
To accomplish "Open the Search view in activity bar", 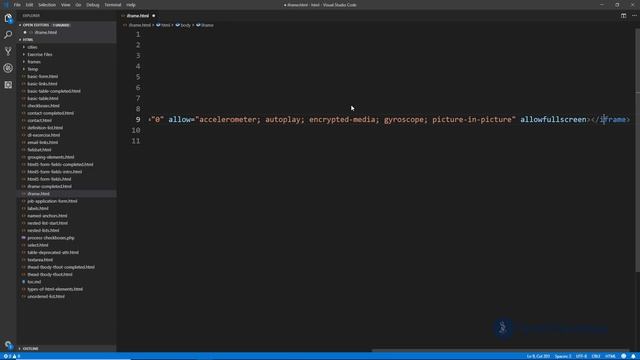I will (x=8, y=35).
